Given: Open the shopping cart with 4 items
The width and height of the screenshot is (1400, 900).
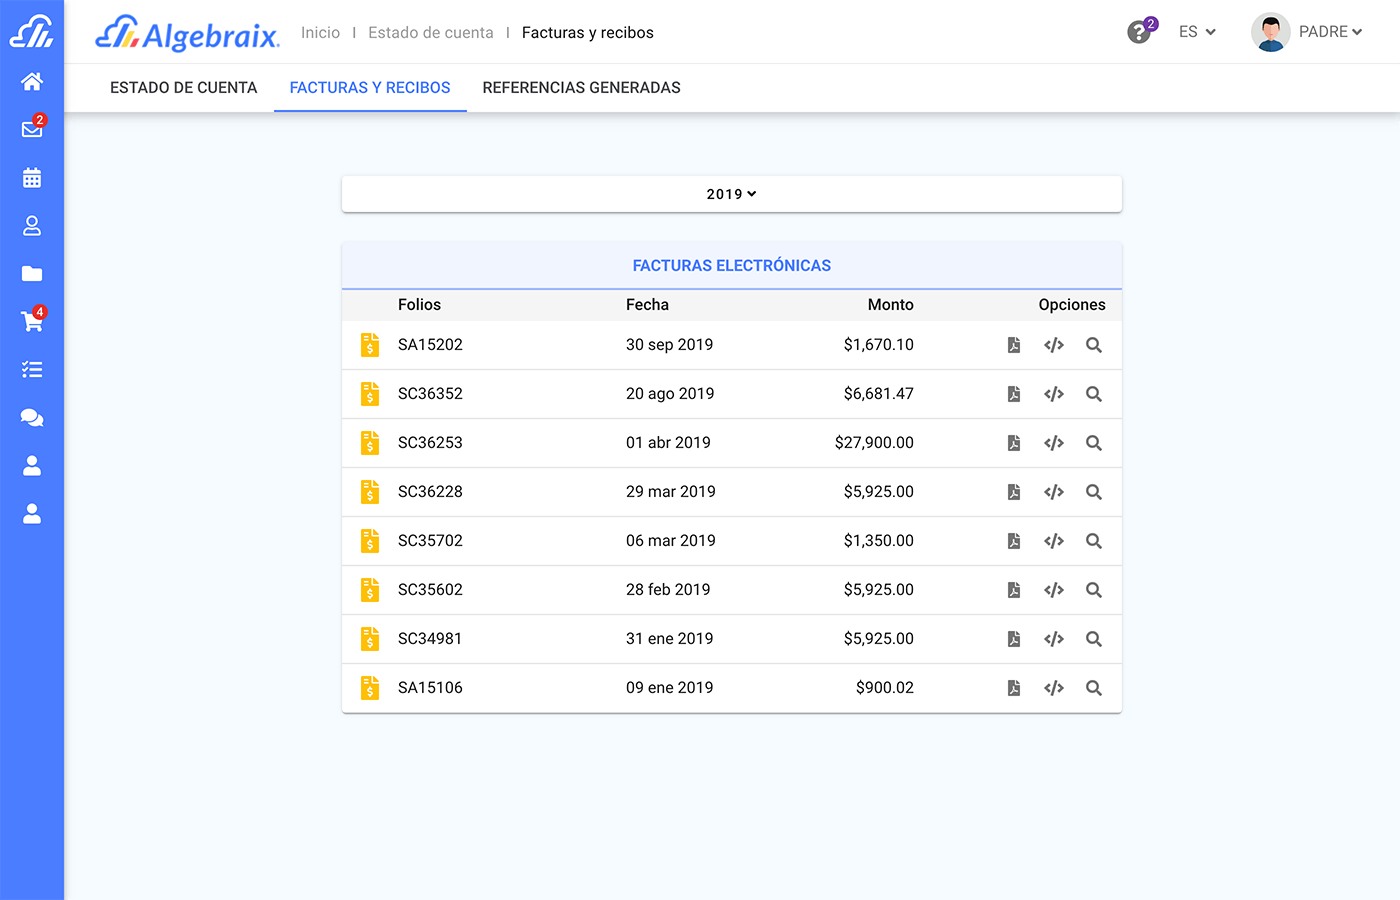Looking at the screenshot, I should coord(32,321).
